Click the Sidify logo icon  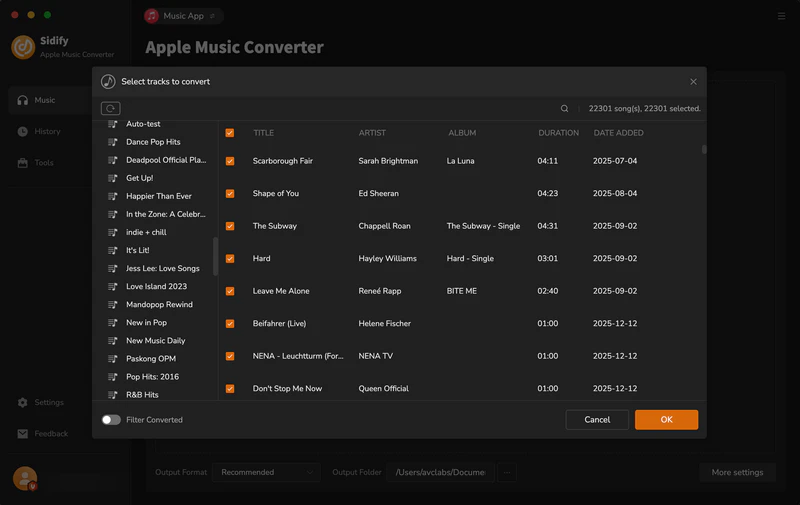pyautogui.click(x=23, y=47)
